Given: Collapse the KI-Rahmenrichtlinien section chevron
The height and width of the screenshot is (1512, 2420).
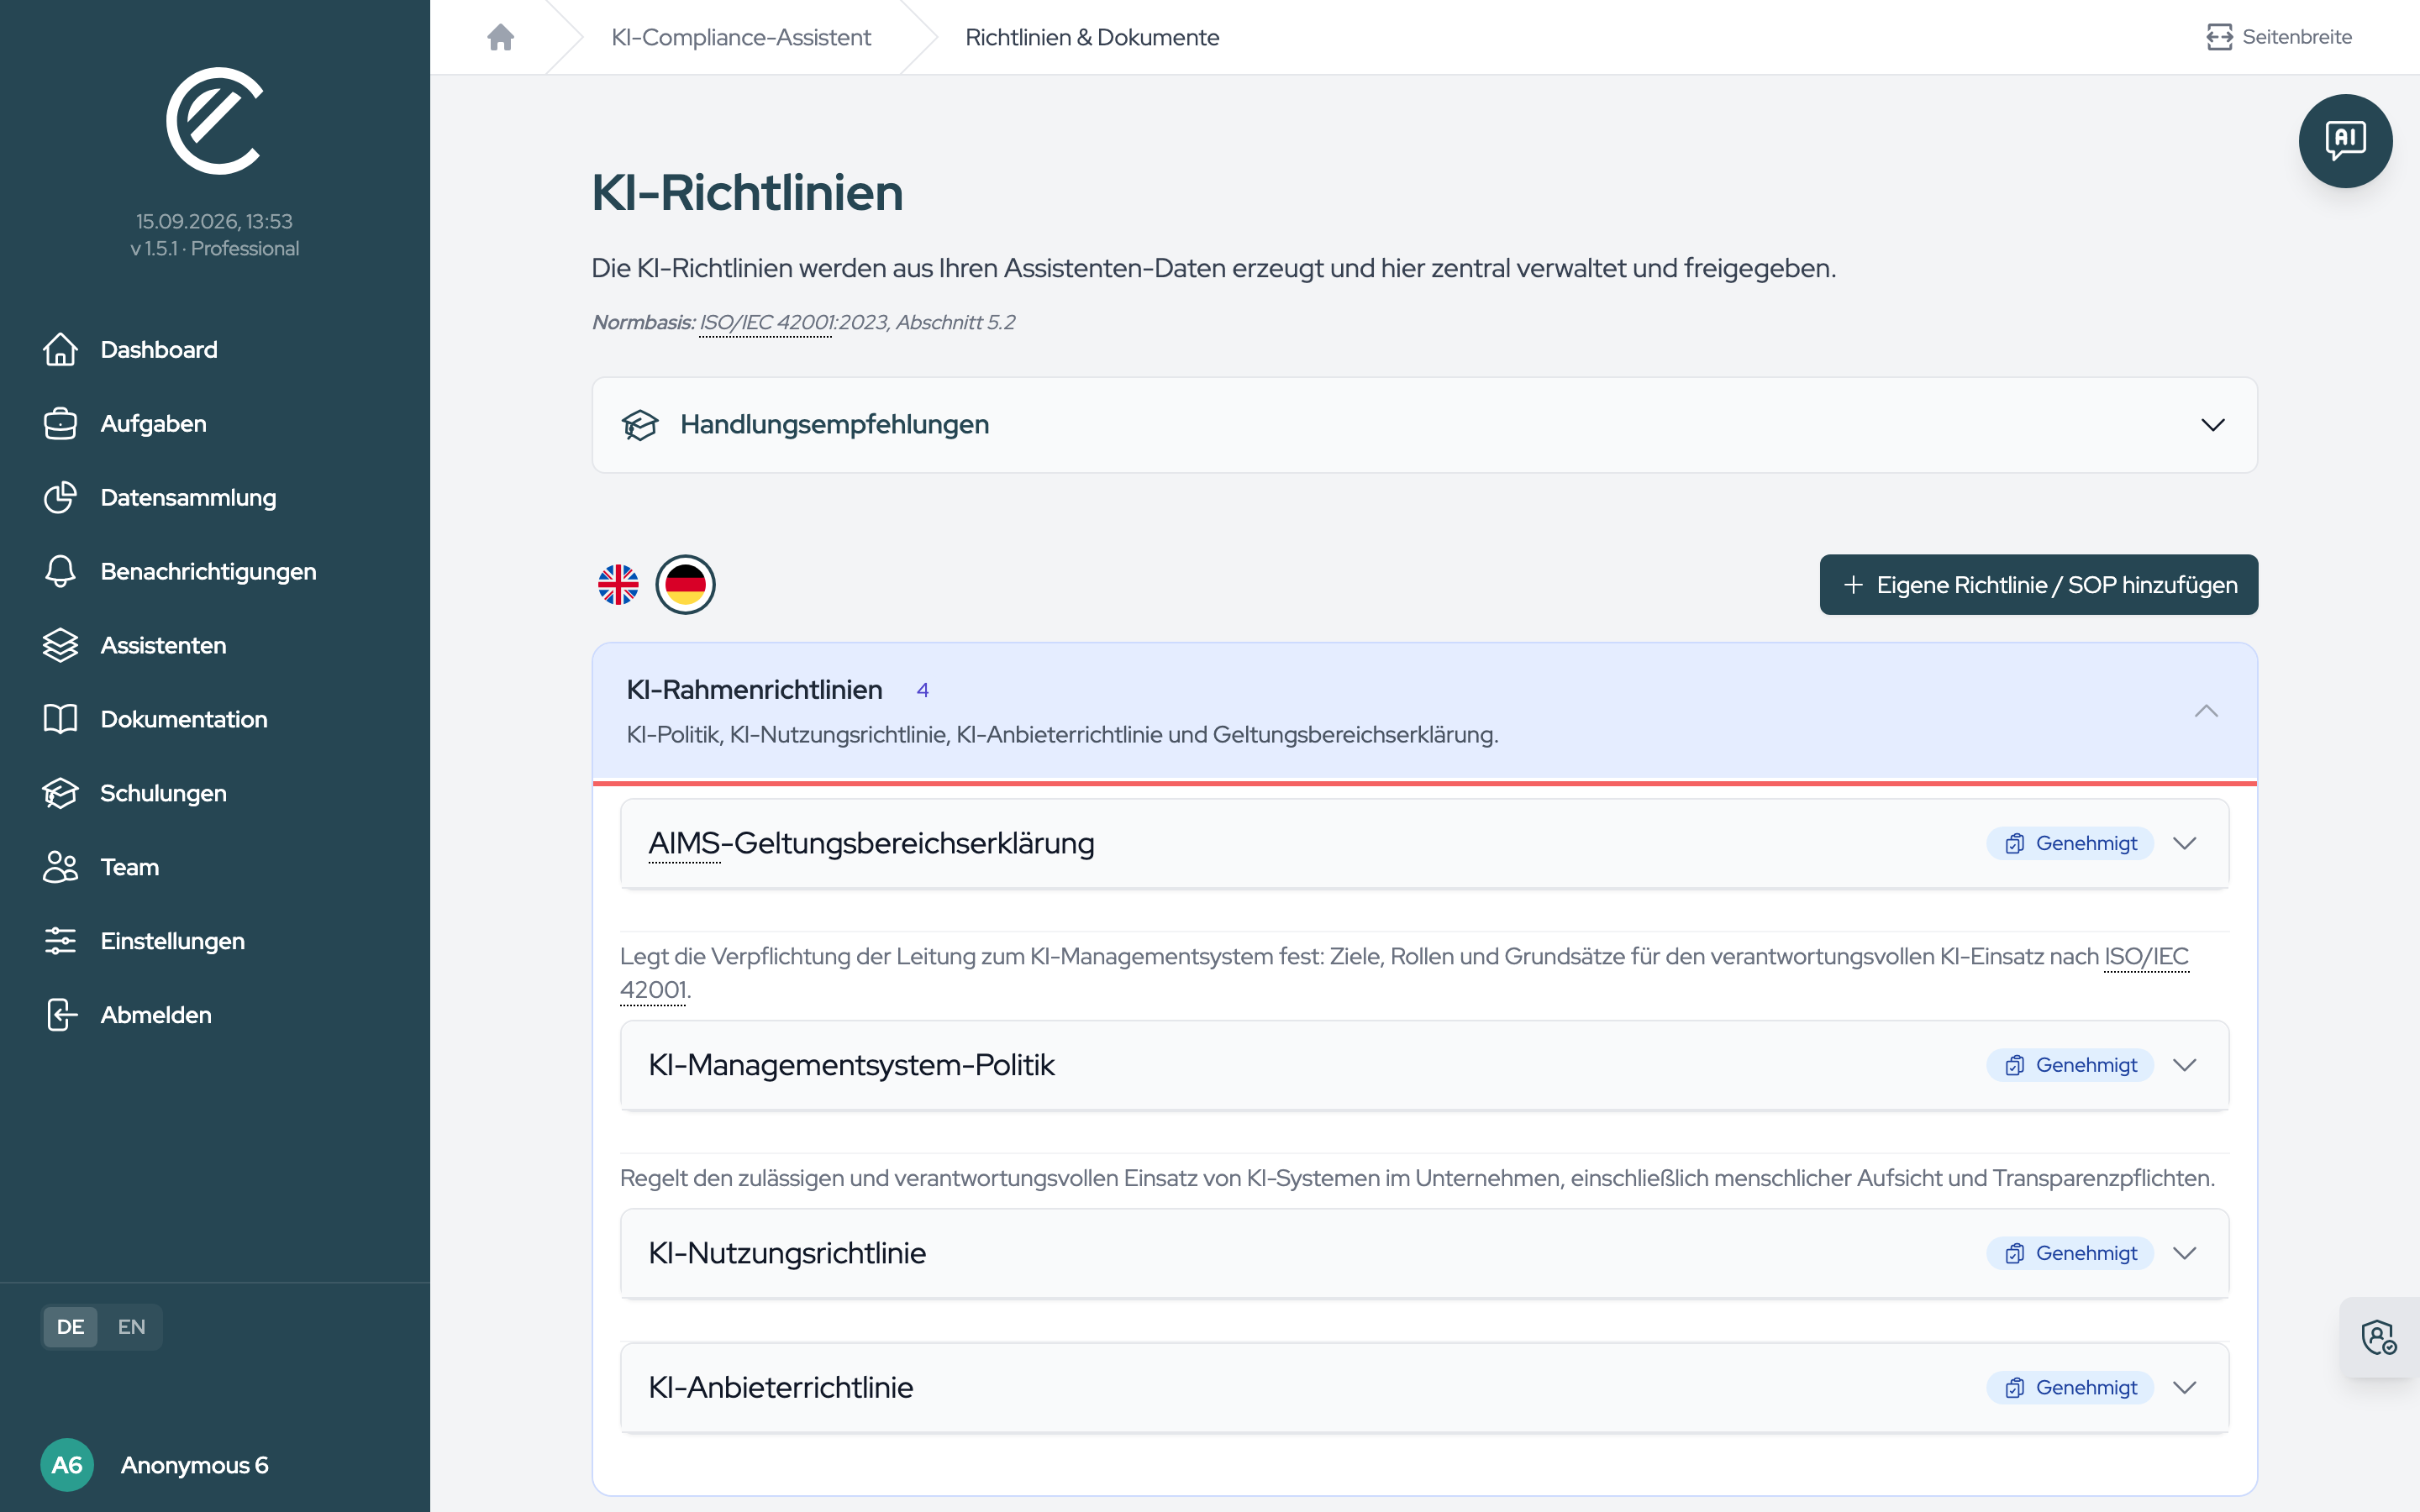Looking at the screenshot, I should click(2206, 711).
